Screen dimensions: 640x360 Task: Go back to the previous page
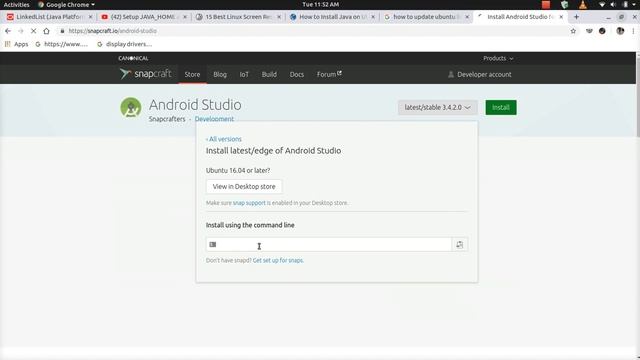[x=8, y=31]
